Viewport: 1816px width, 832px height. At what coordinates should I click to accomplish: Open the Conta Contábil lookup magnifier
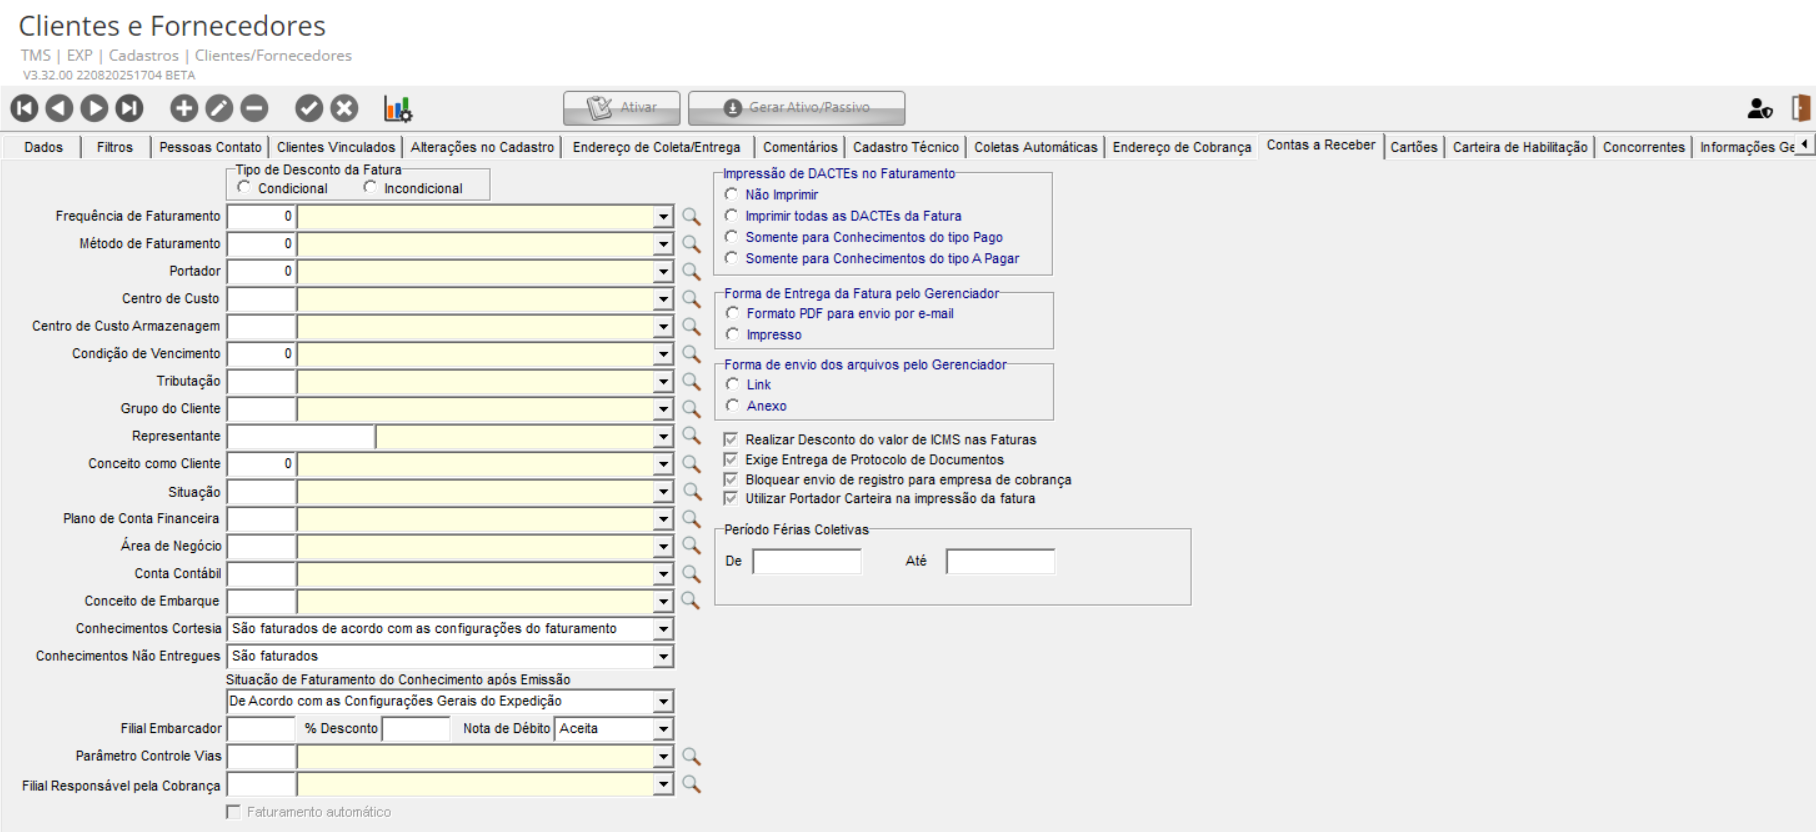[691, 574]
